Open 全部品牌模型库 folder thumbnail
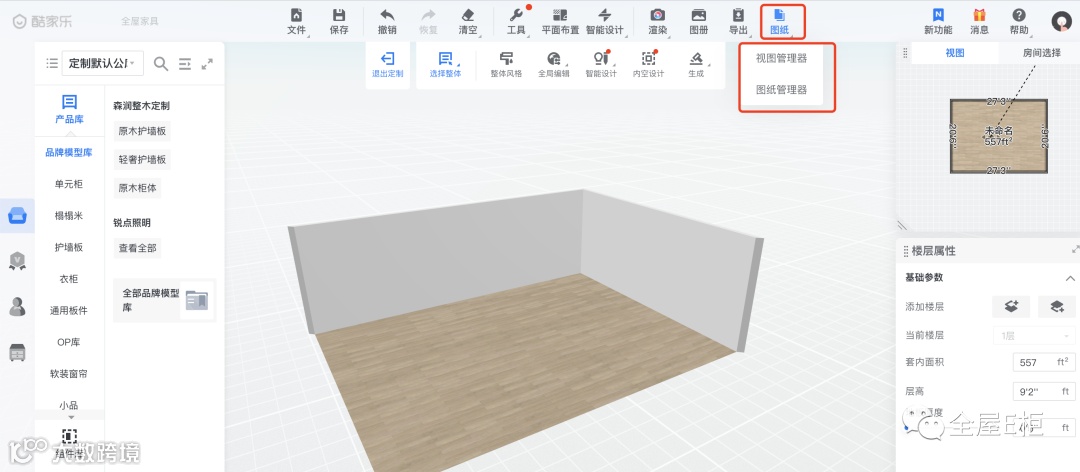 [x=196, y=300]
